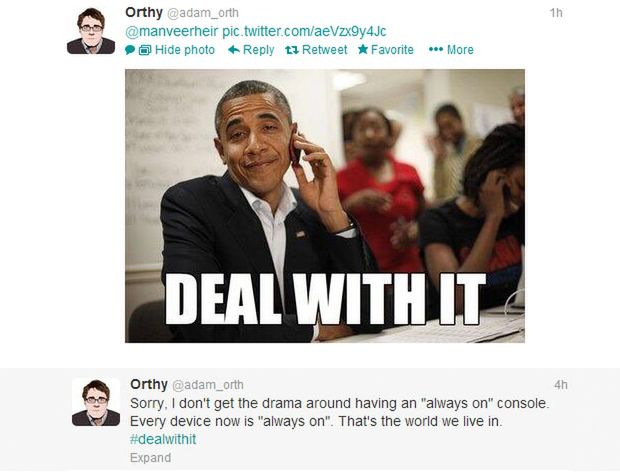Open Orthy's avatar on the top tweet
Image resolution: width=620 pixels, height=472 pixels.
click(91, 30)
